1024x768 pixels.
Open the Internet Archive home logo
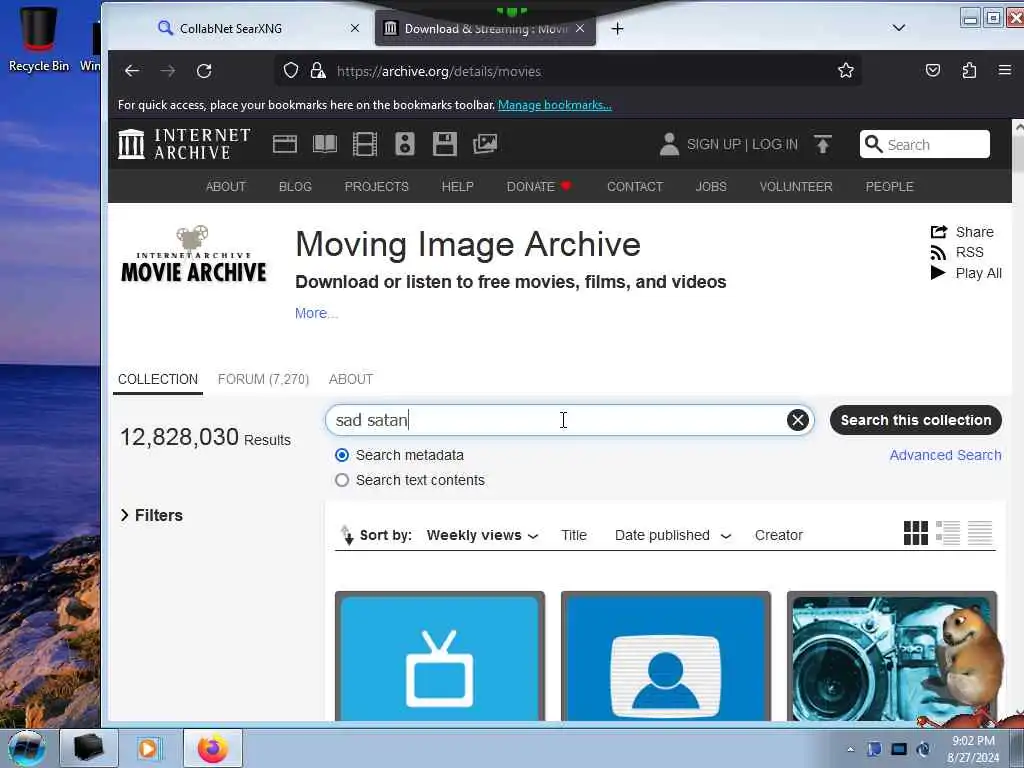(184, 144)
